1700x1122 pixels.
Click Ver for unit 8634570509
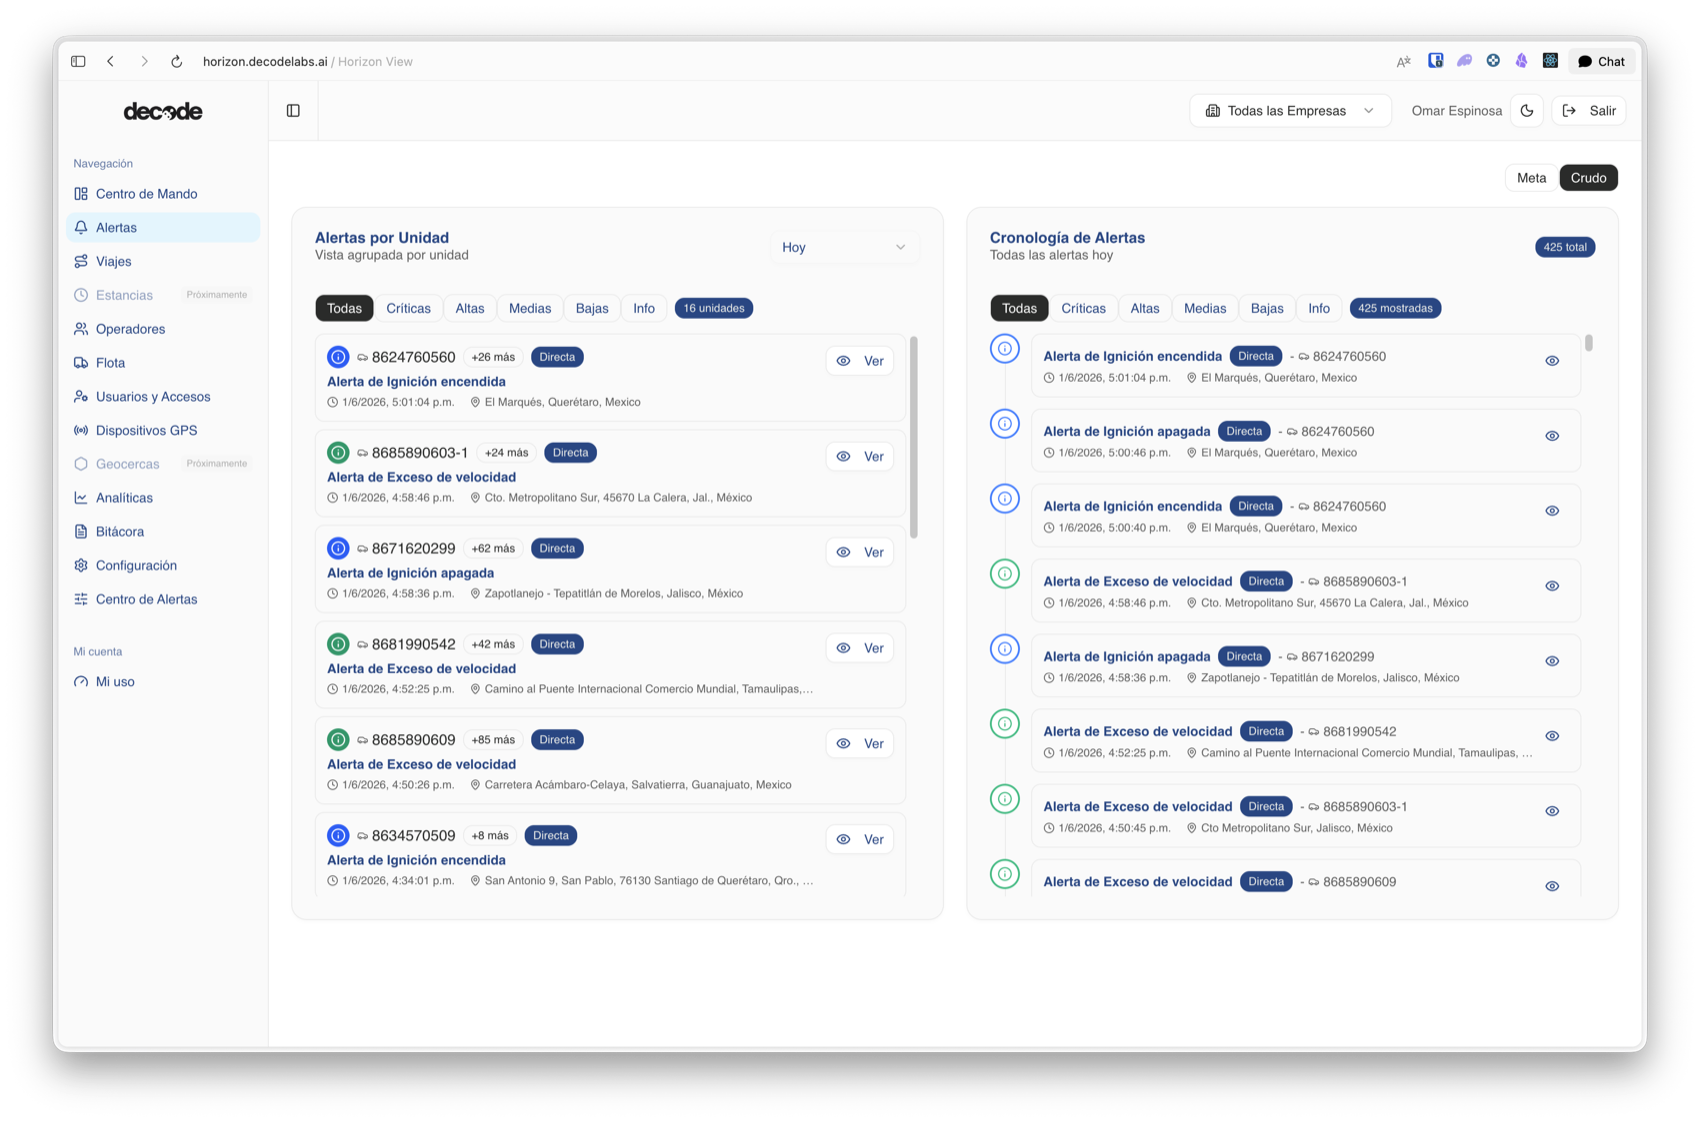[860, 840]
